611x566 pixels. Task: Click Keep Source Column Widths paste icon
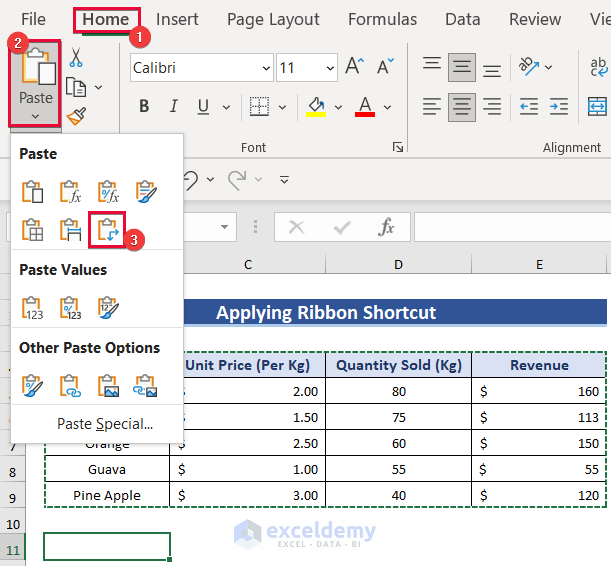(x=70, y=229)
